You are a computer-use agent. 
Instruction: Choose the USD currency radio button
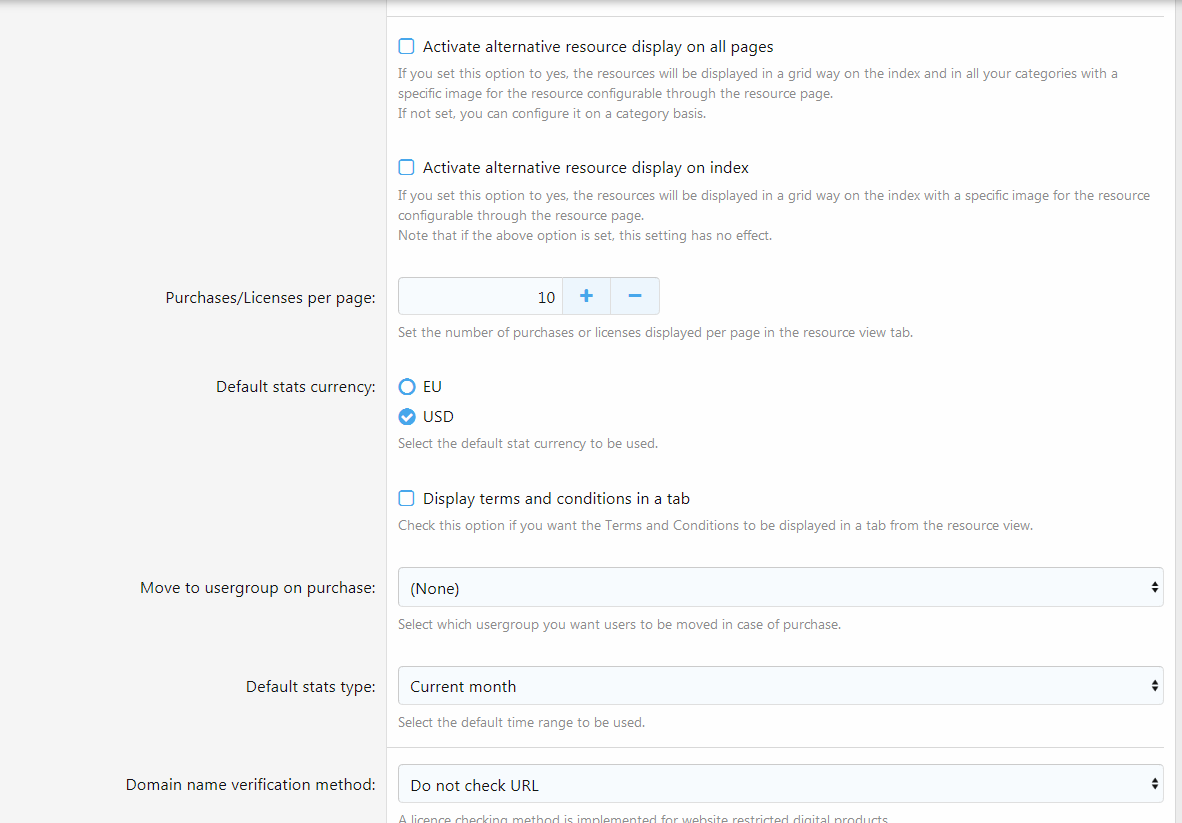pos(407,417)
